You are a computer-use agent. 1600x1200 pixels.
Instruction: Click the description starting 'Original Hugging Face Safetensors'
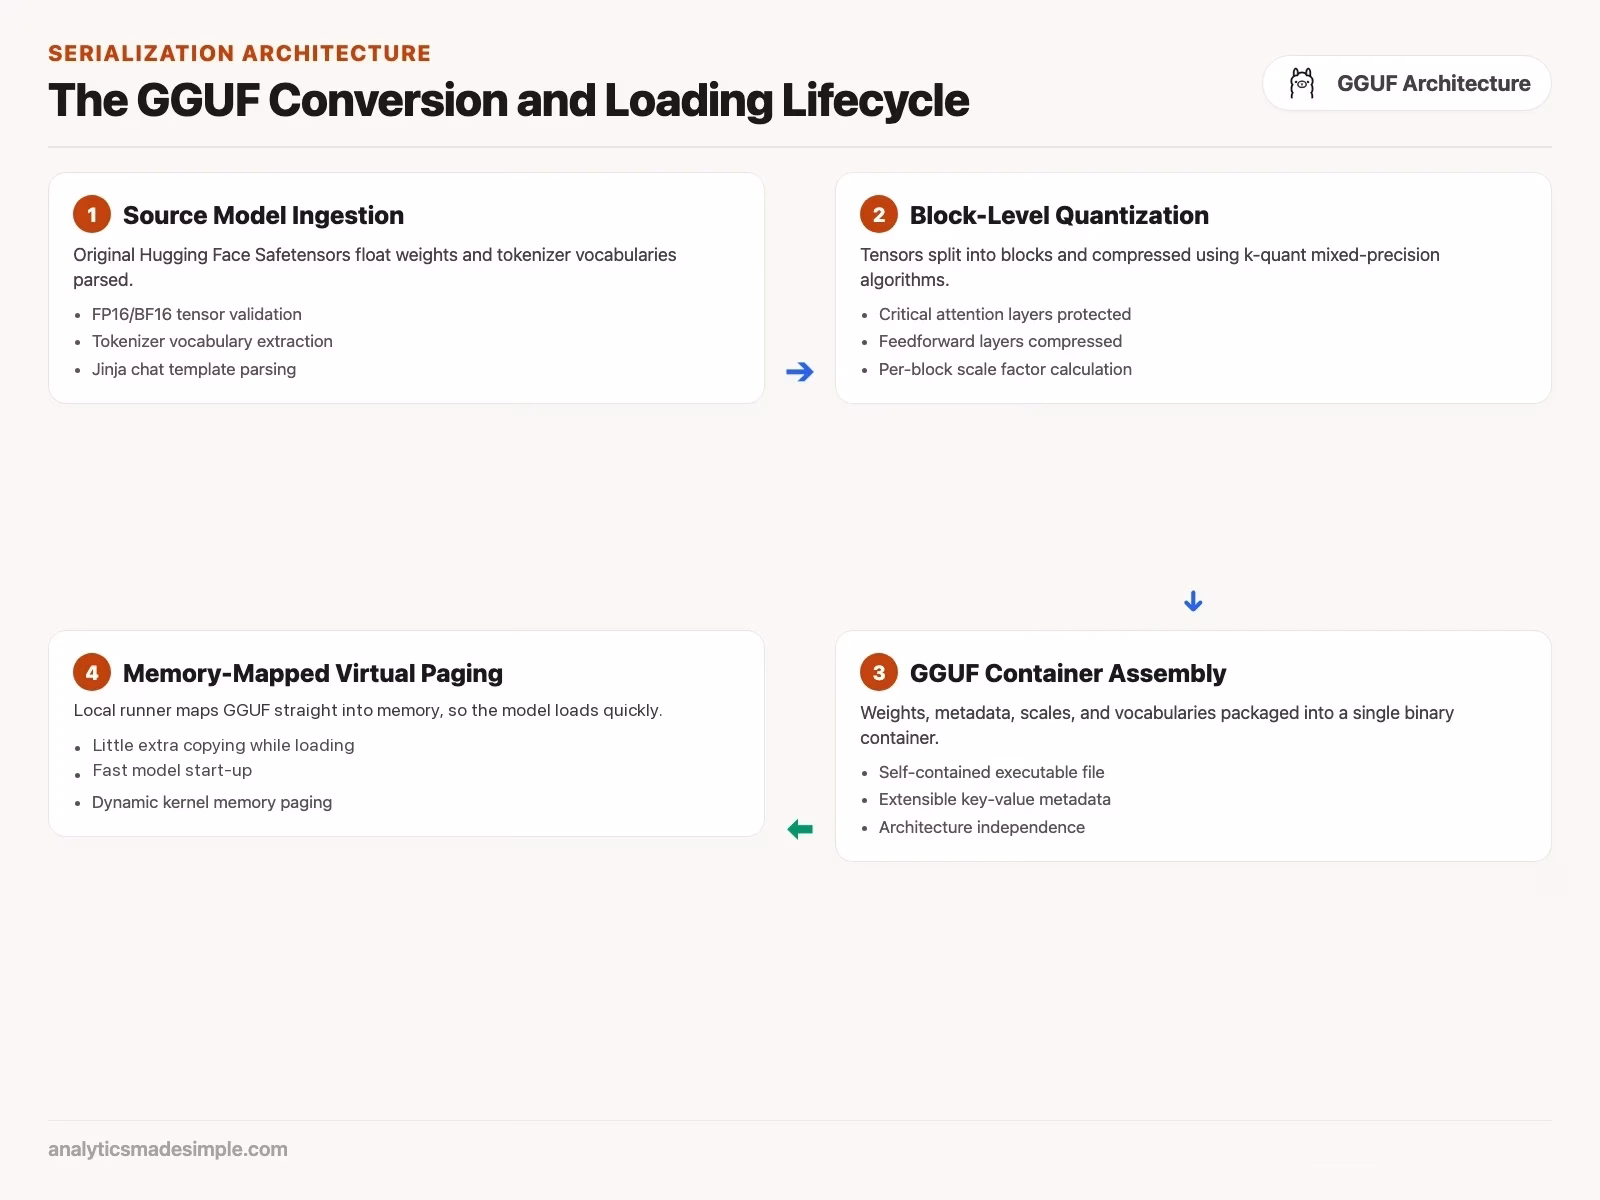(x=375, y=267)
